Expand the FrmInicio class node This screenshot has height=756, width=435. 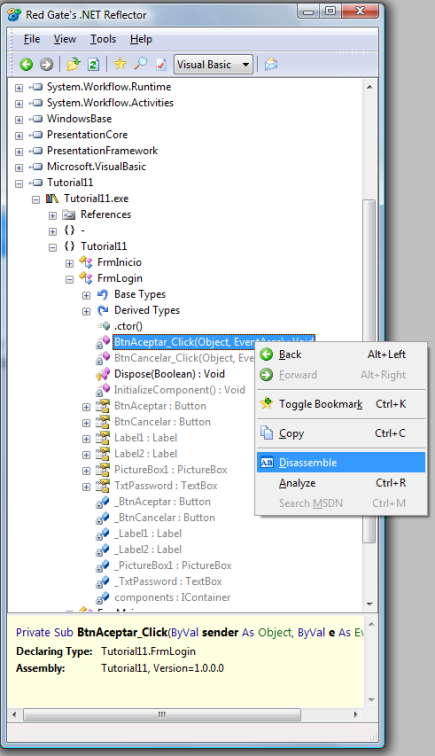point(69,263)
